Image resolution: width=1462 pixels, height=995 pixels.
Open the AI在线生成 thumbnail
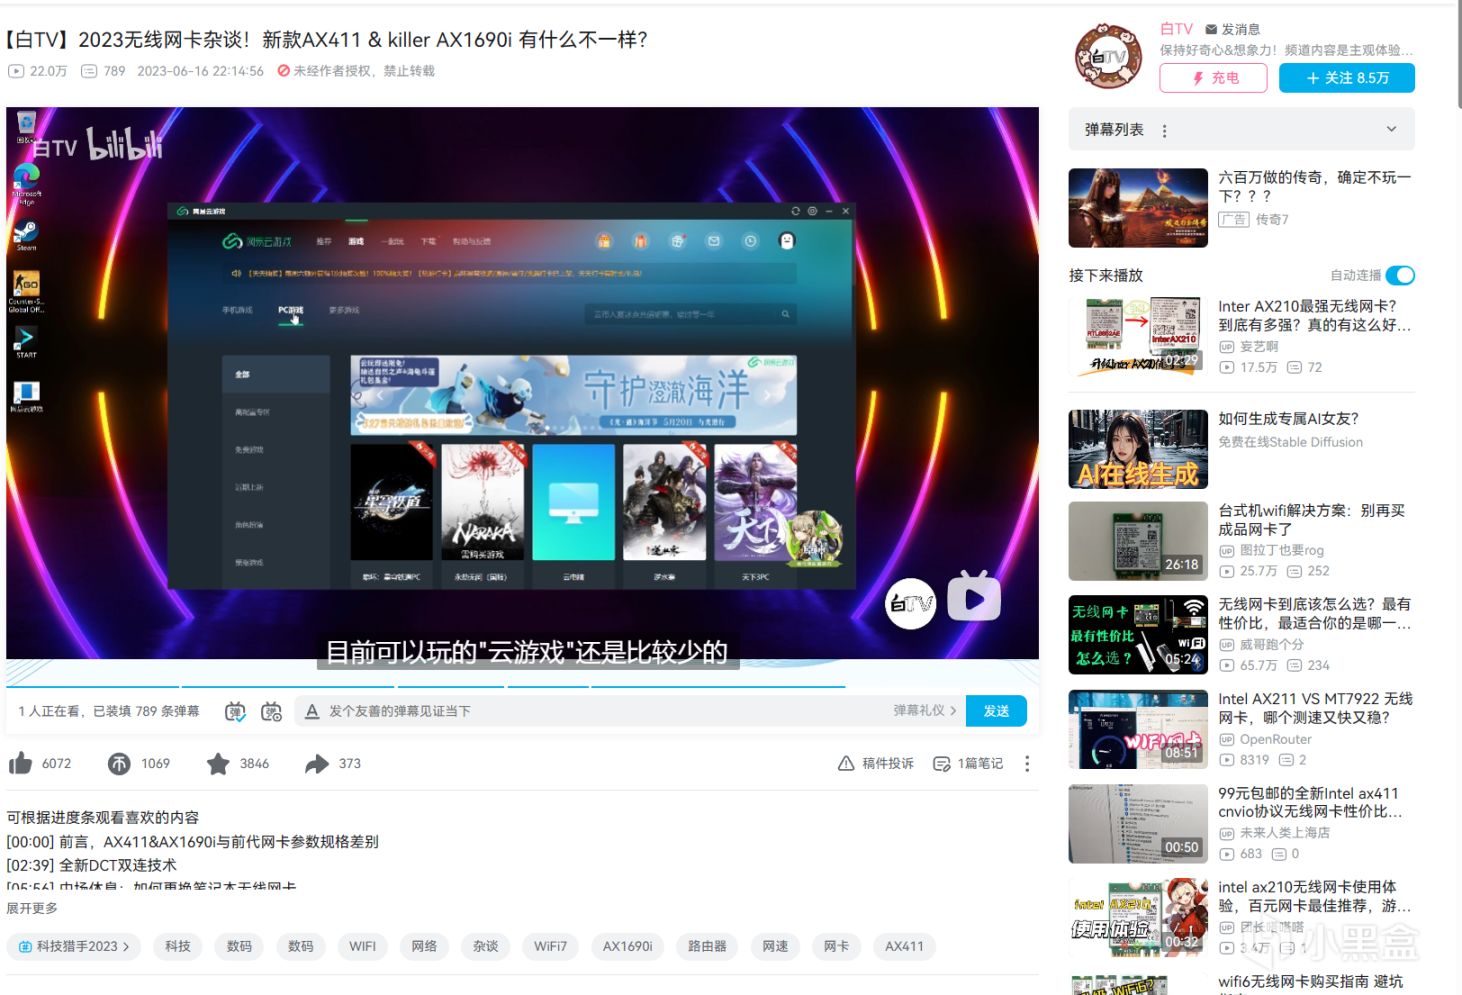(1138, 449)
